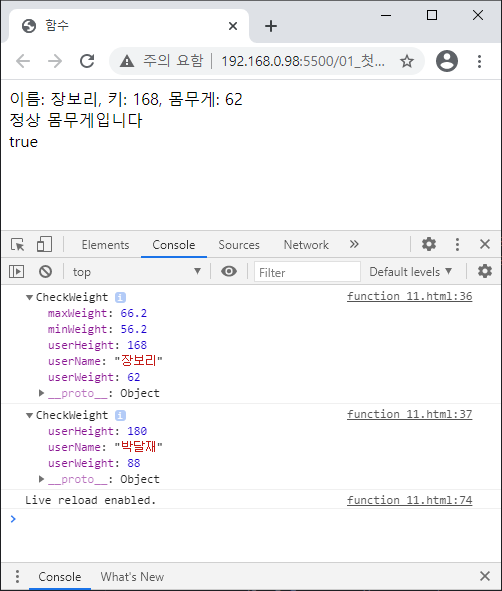Click the address bar URL
This screenshot has height=591, width=502.
303,61
